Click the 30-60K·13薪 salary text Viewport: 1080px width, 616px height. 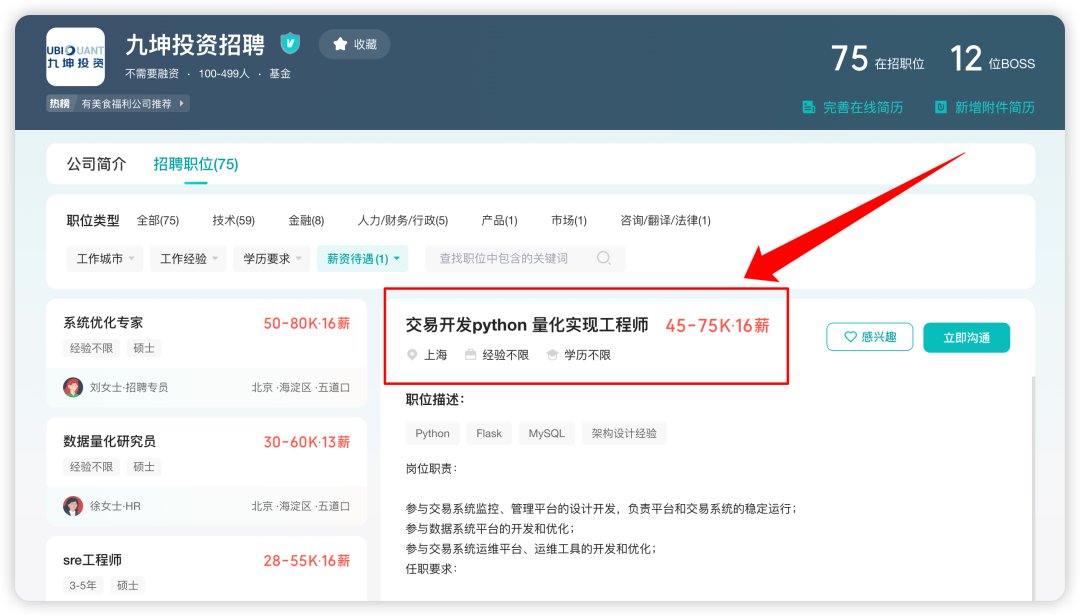tap(307, 442)
